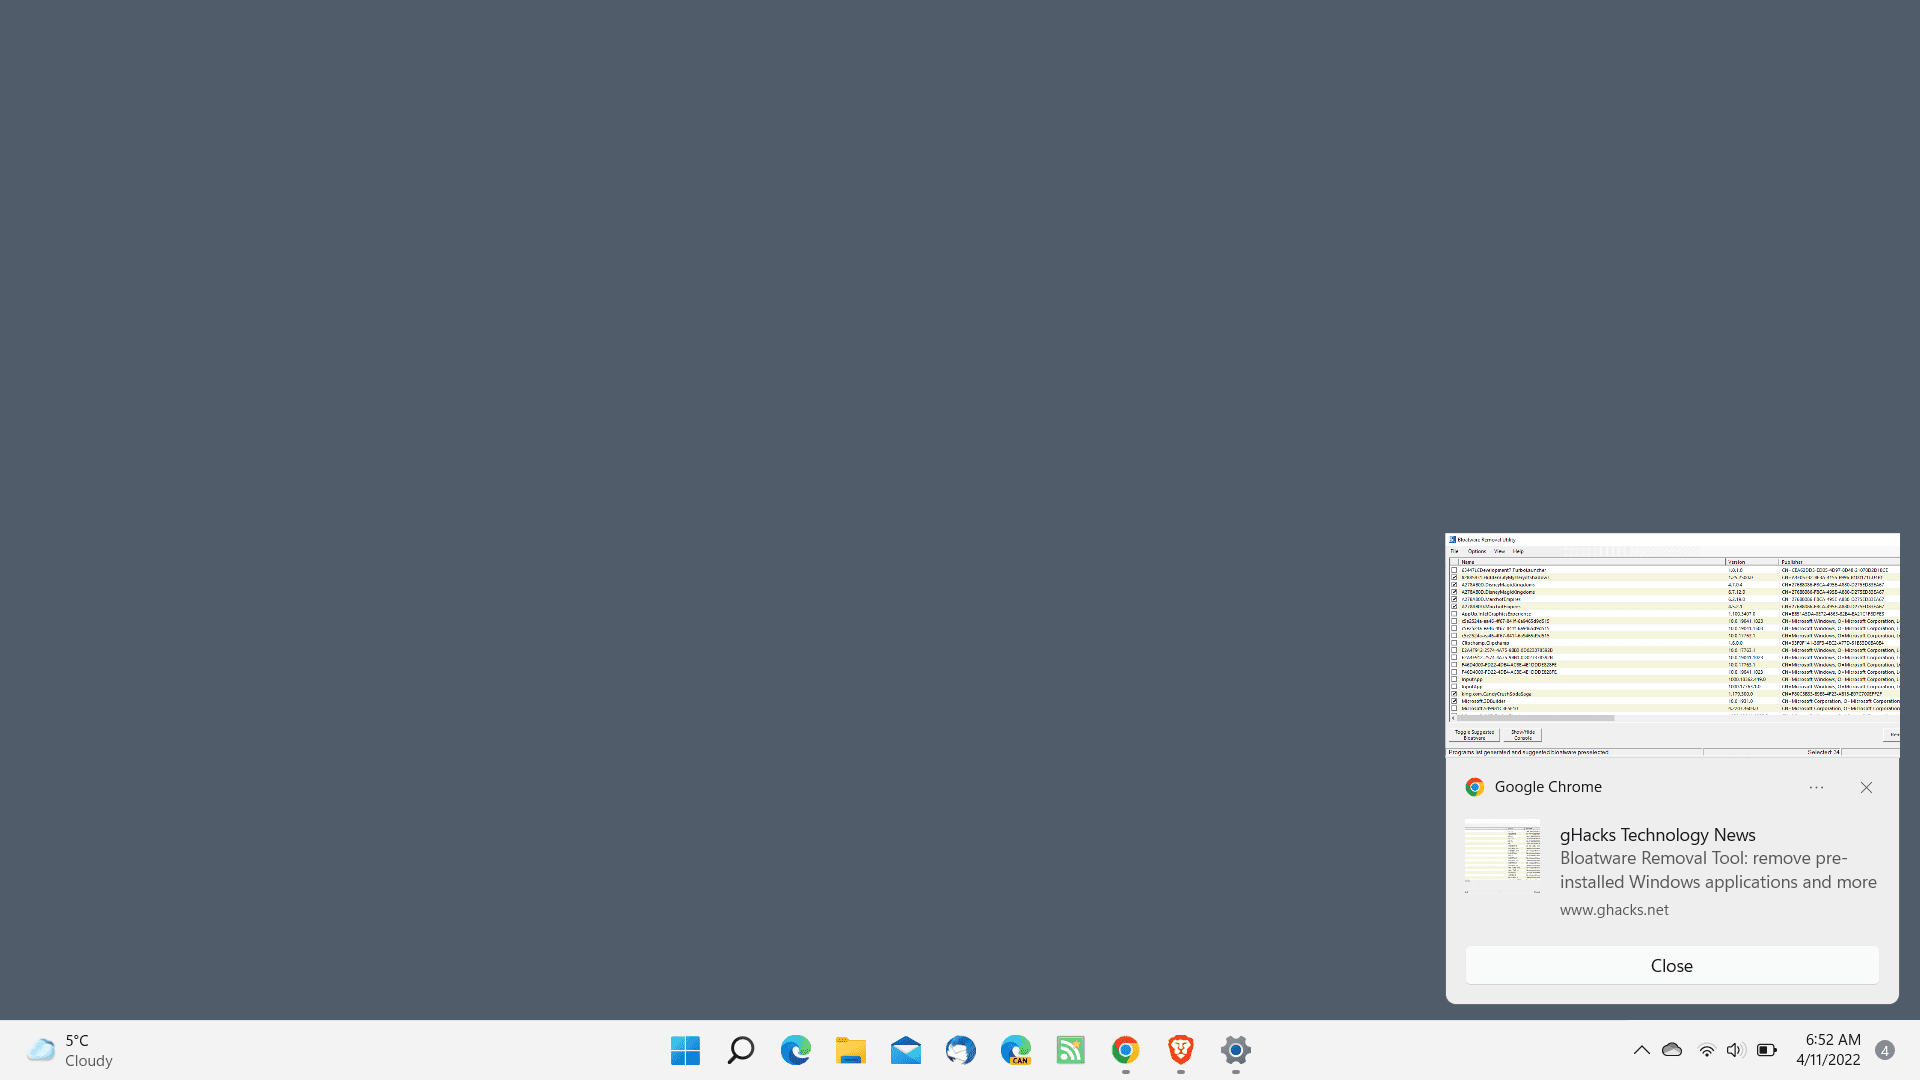Open the OneDrive cloud tray icon

coord(1672,1050)
